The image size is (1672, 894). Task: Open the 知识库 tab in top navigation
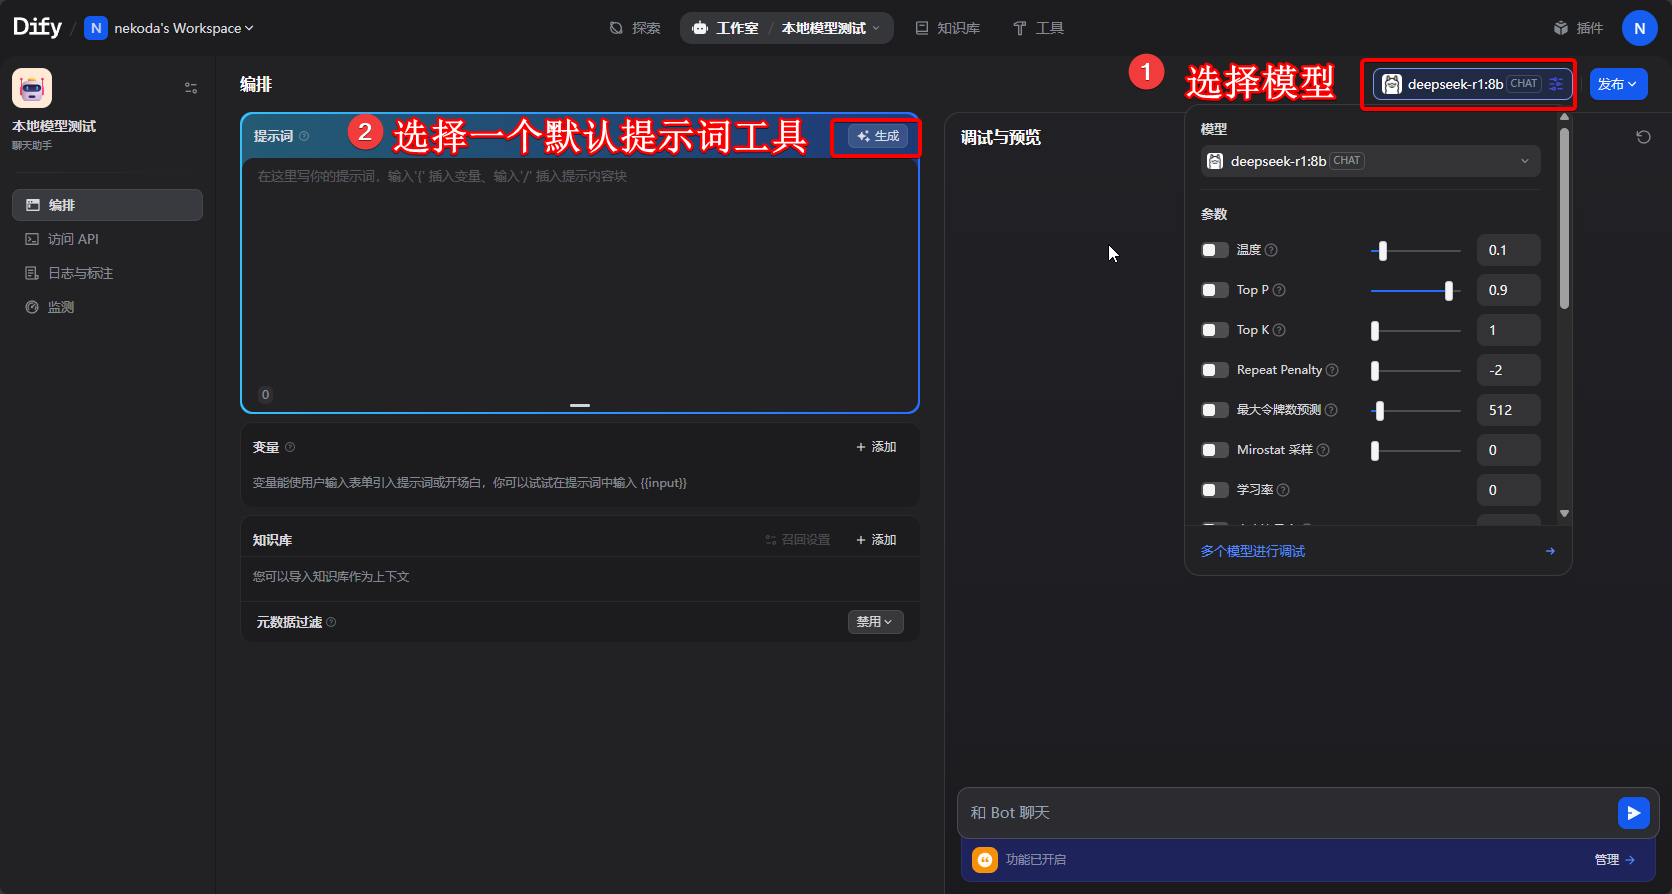pyautogui.click(x=948, y=28)
